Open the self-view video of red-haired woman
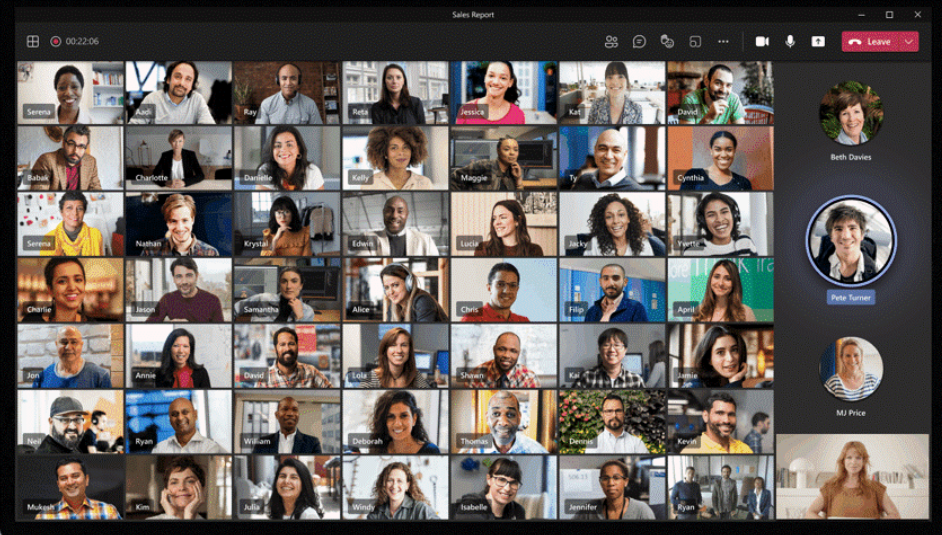Viewport: 942px width, 535px height. (852, 476)
